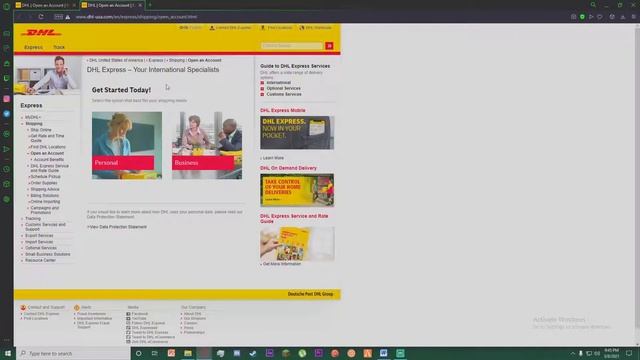Image resolution: width=640 pixels, height=360 pixels.
Task: Click the Facebook link in footer Media list
Action: [140, 314]
